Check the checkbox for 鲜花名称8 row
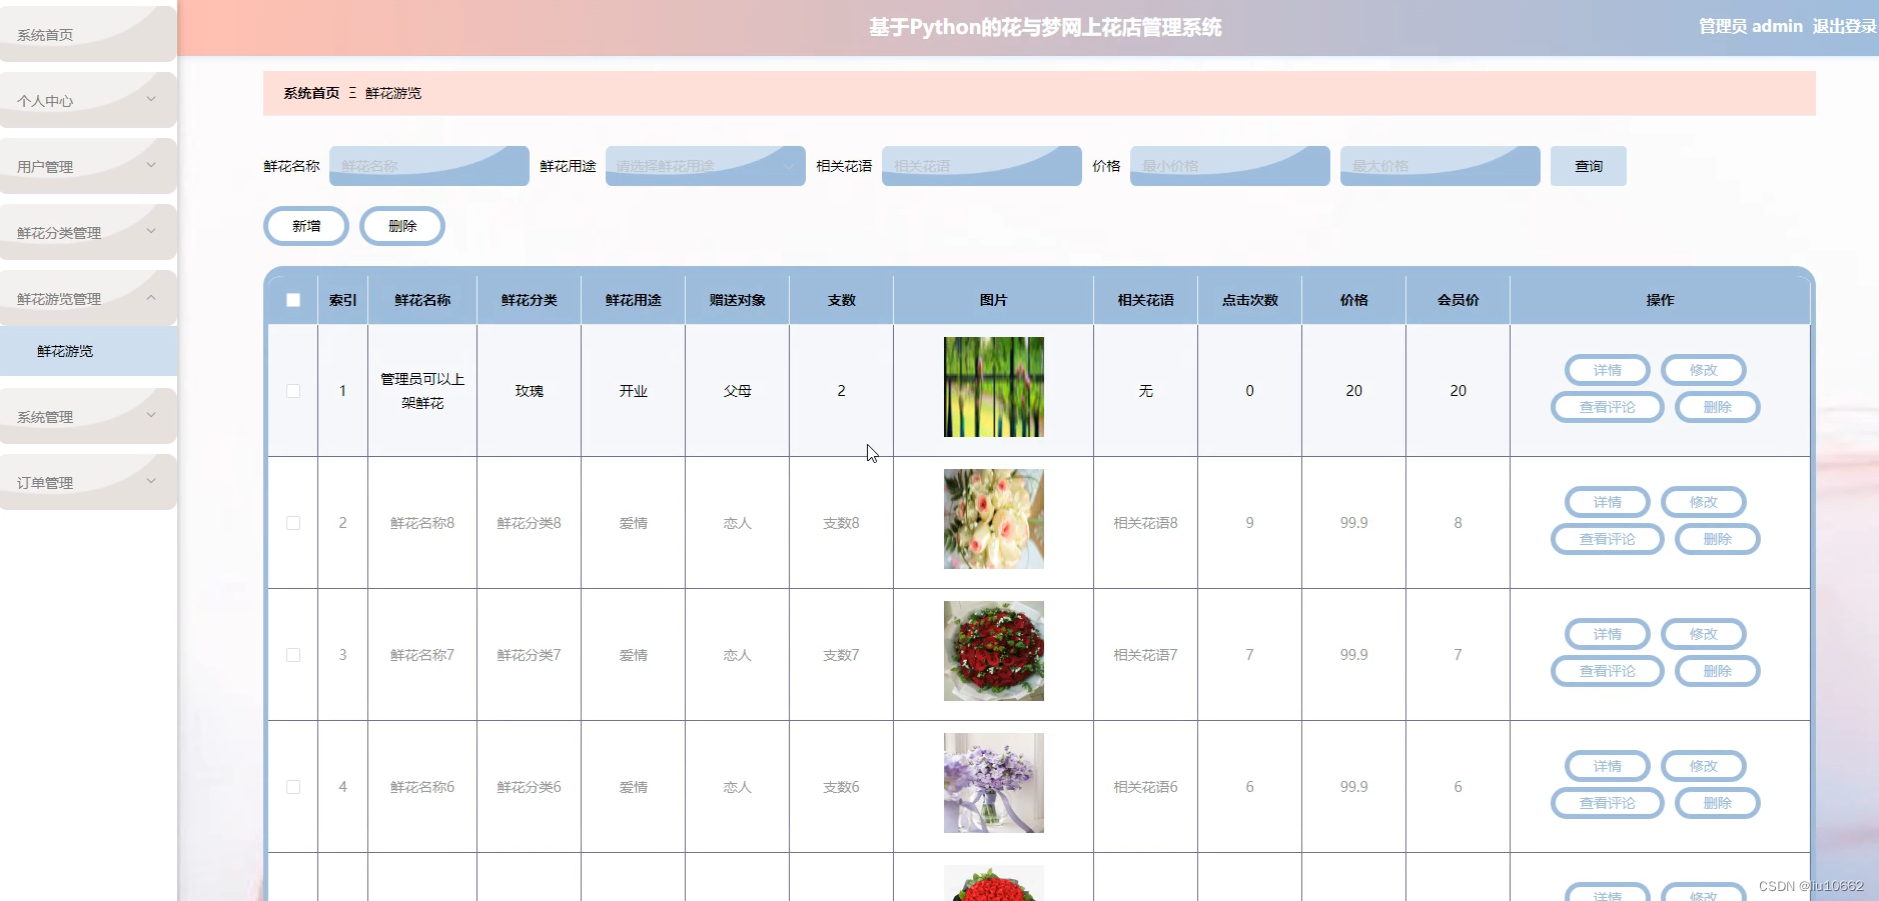 coord(292,522)
